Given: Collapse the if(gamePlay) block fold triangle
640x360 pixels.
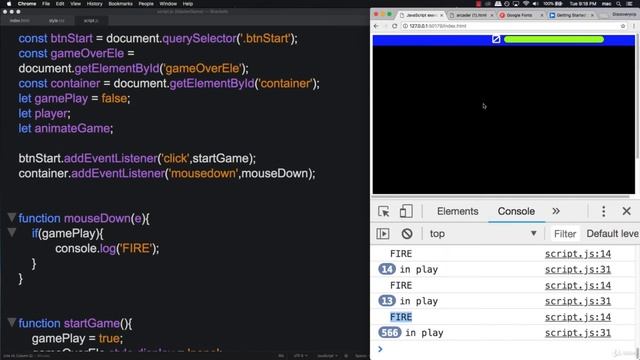Looking at the screenshot, I should click(12, 233).
